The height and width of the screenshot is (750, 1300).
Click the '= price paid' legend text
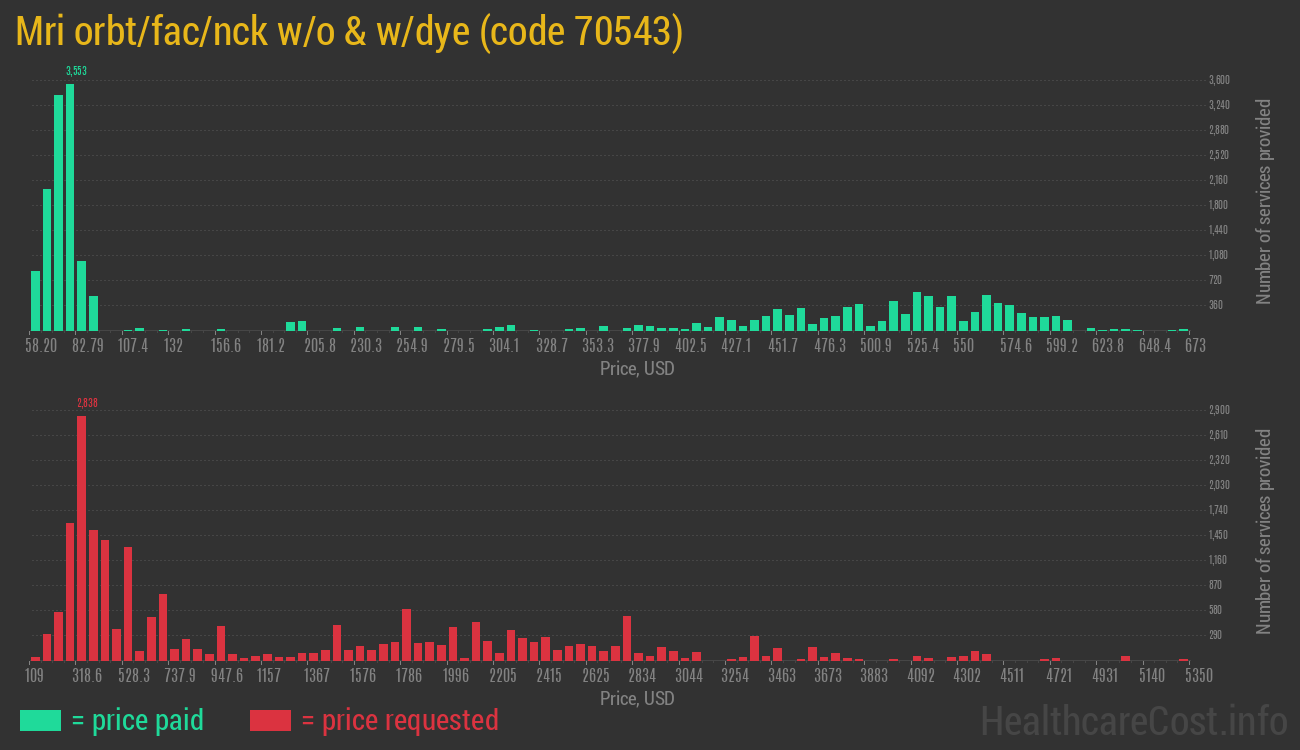(x=137, y=720)
